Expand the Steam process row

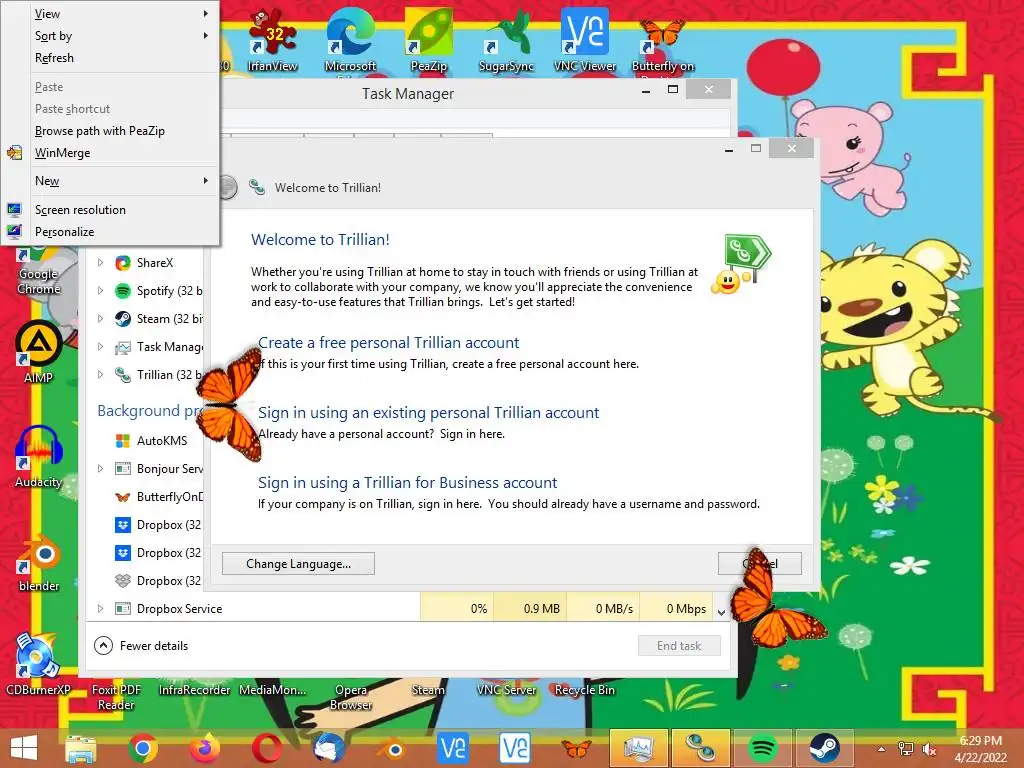coord(100,319)
